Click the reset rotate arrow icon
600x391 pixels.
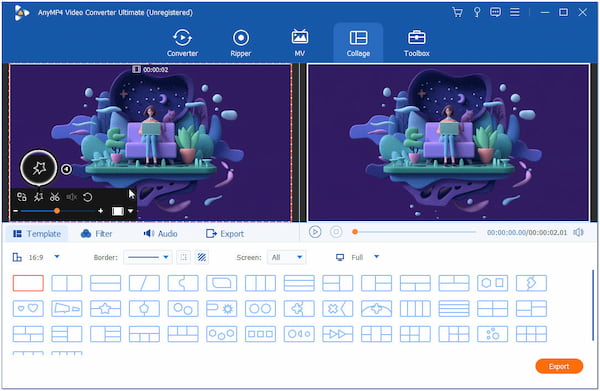[x=88, y=197]
